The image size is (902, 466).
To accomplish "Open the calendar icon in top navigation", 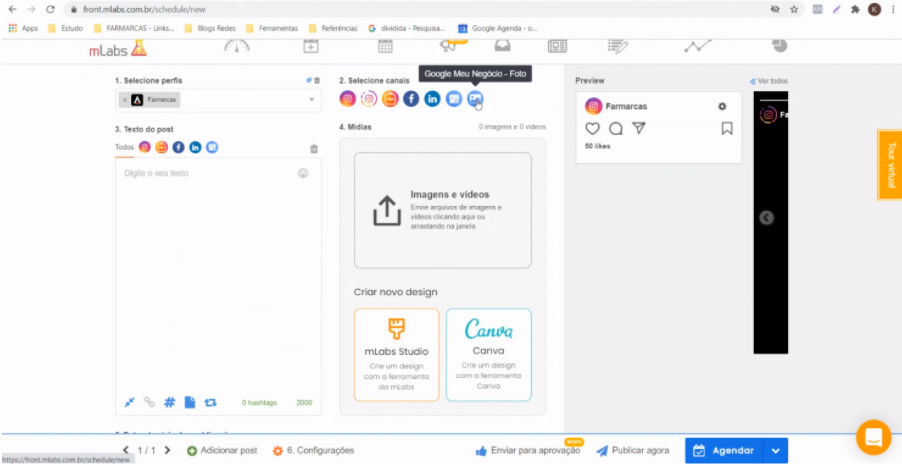I will (385, 46).
